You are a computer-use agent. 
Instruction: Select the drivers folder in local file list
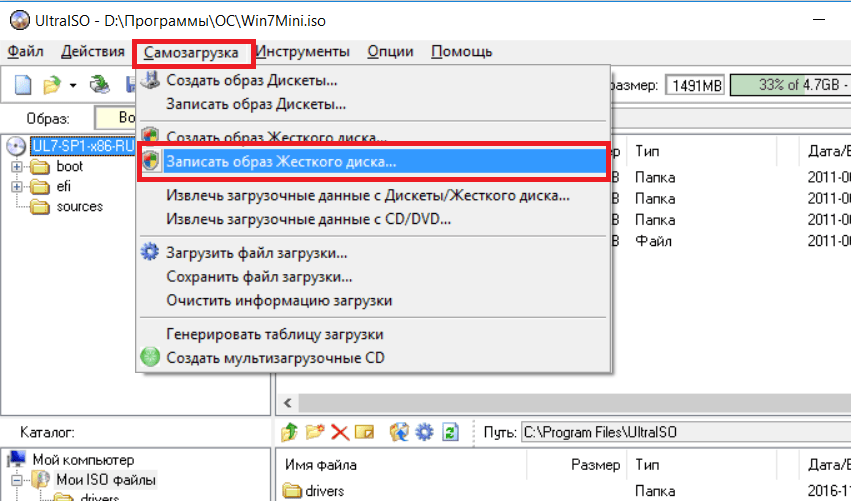click(x=325, y=491)
